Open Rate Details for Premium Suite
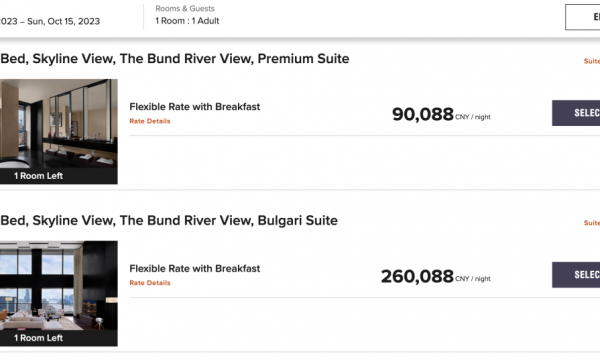This screenshot has width=600, height=360. click(150, 121)
